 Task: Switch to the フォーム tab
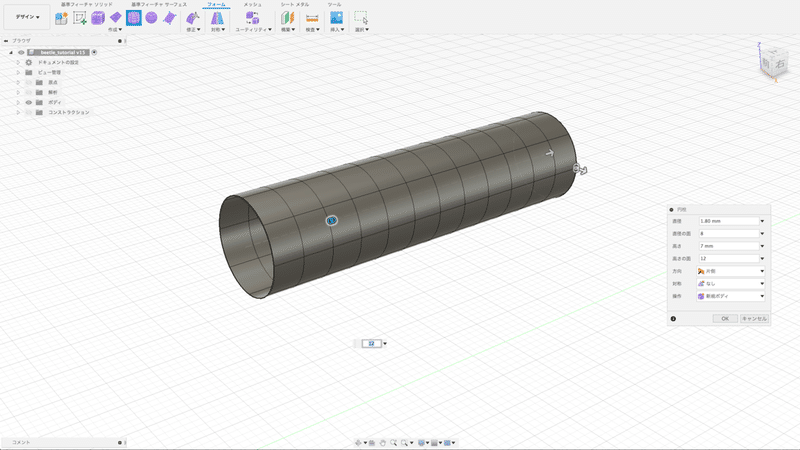click(x=216, y=4)
